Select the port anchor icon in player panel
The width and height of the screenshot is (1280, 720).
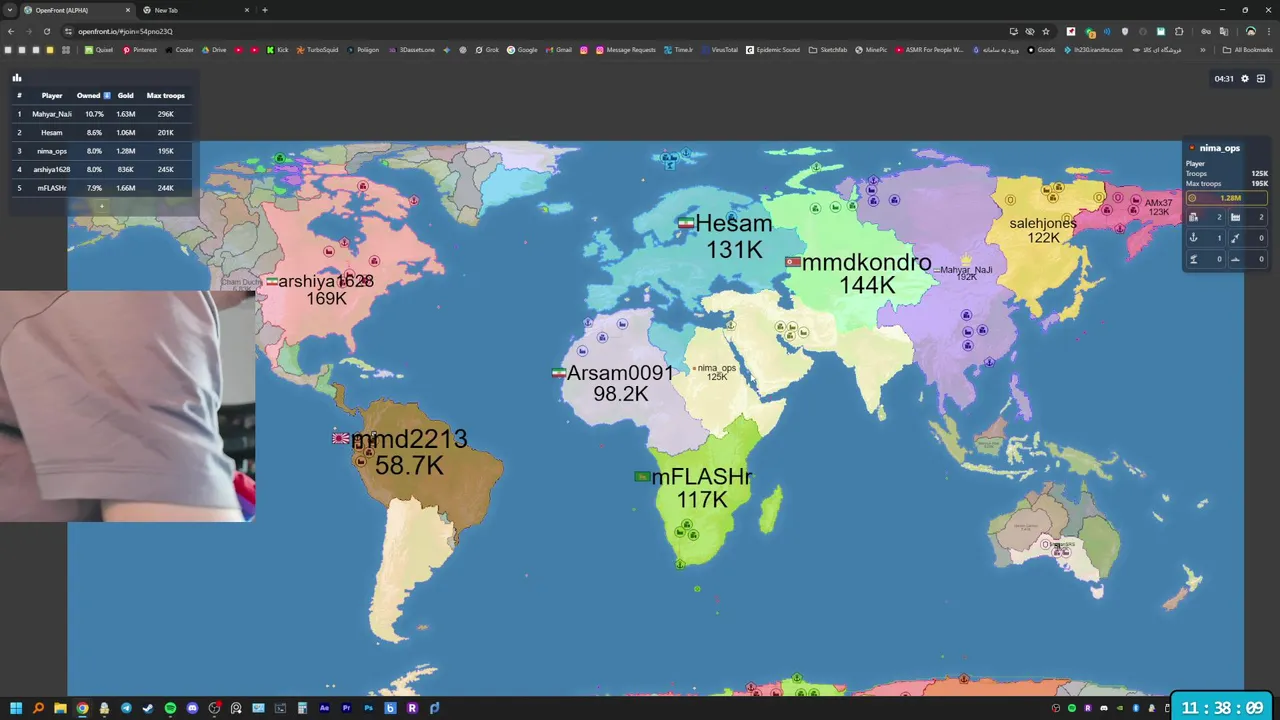1193,238
